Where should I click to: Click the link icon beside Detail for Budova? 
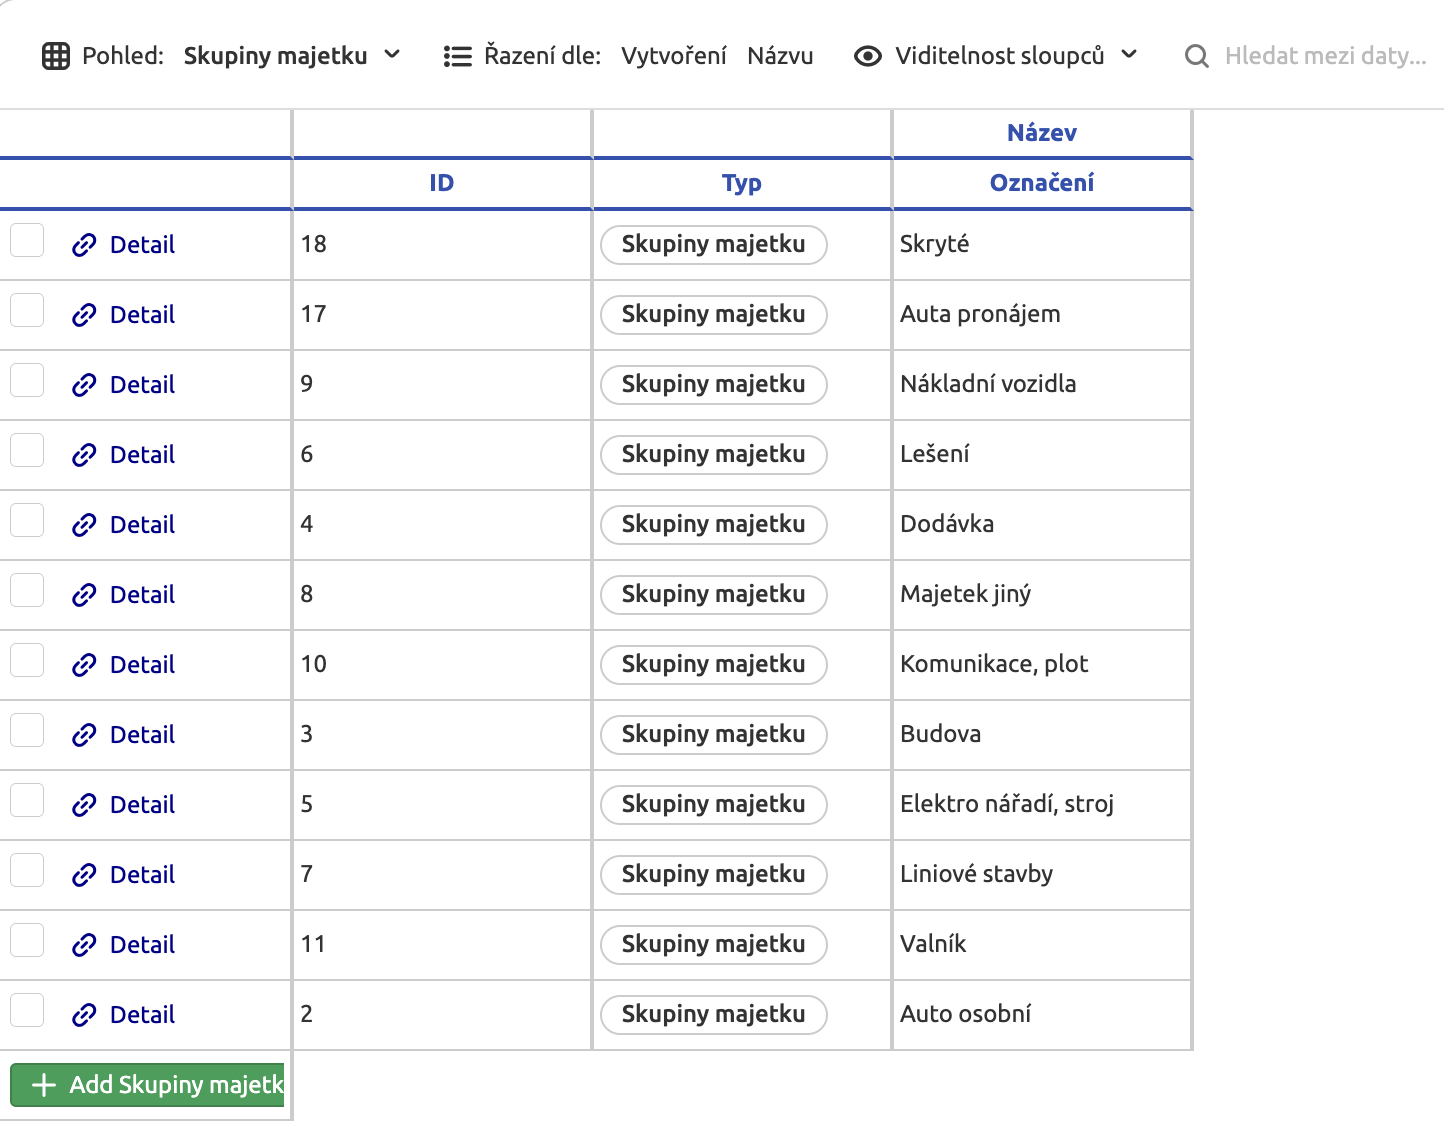tap(84, 734)
